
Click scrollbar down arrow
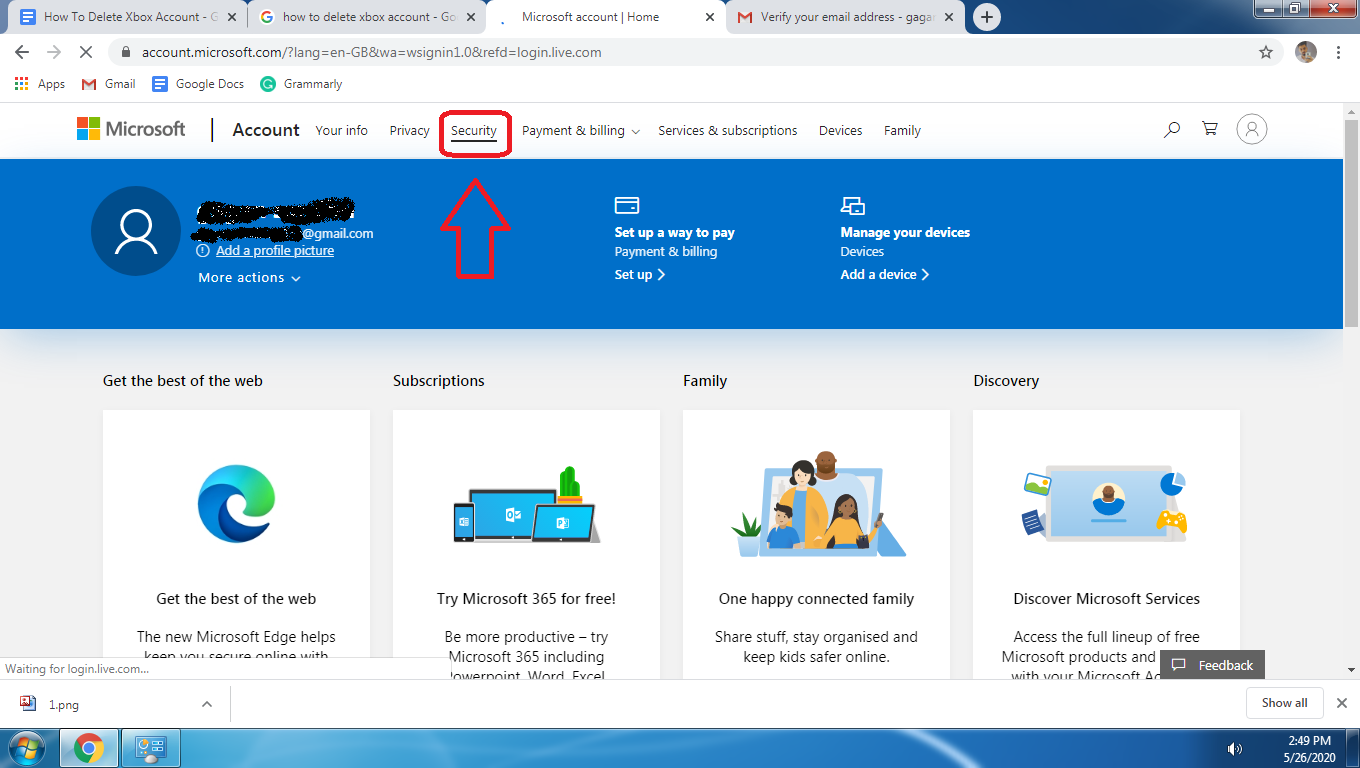[1351, 670]
